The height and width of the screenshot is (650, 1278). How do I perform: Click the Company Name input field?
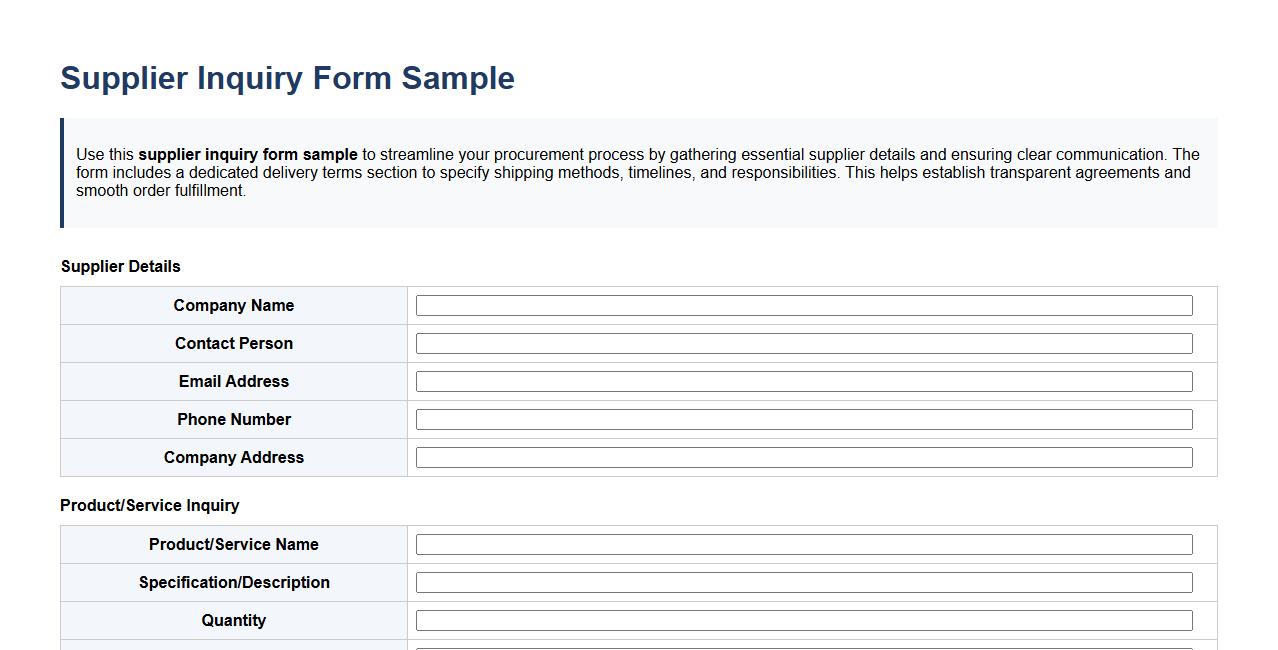(x=803, y=305)
